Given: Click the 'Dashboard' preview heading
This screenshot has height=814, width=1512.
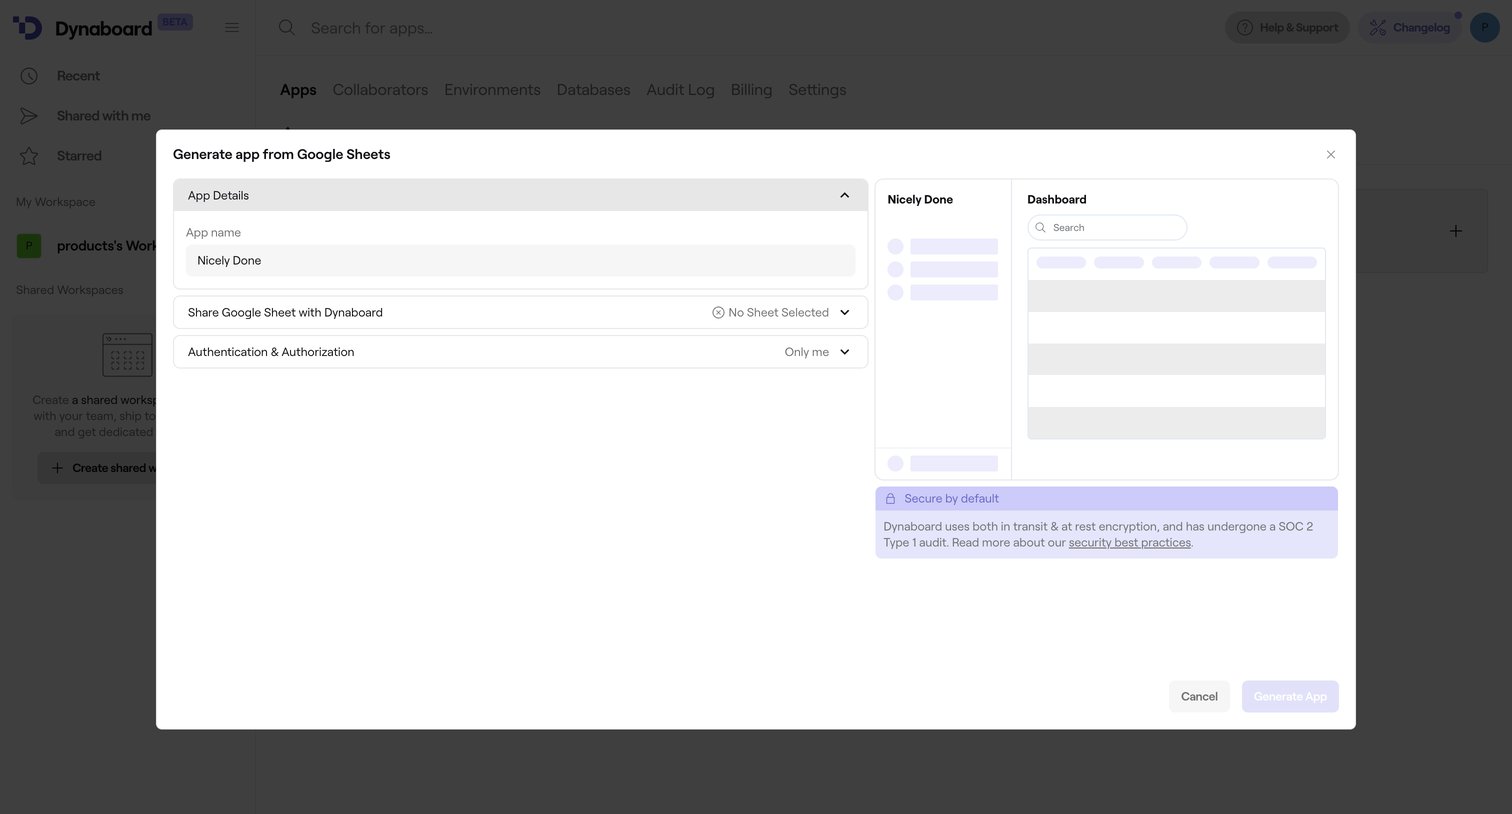Looking at the screenshot, I should pyautogui.click(x=1057, y=200).
